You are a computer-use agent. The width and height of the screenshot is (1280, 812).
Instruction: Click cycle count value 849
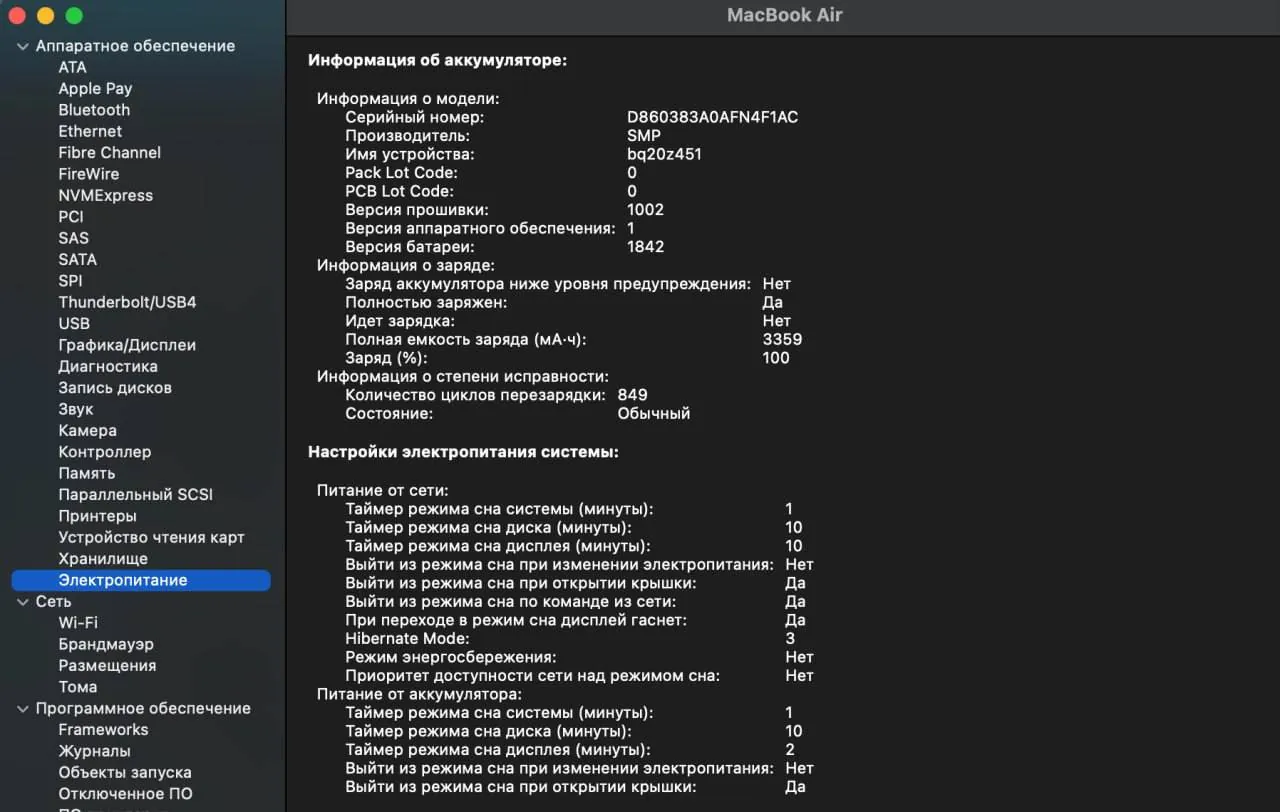(632, 395)
